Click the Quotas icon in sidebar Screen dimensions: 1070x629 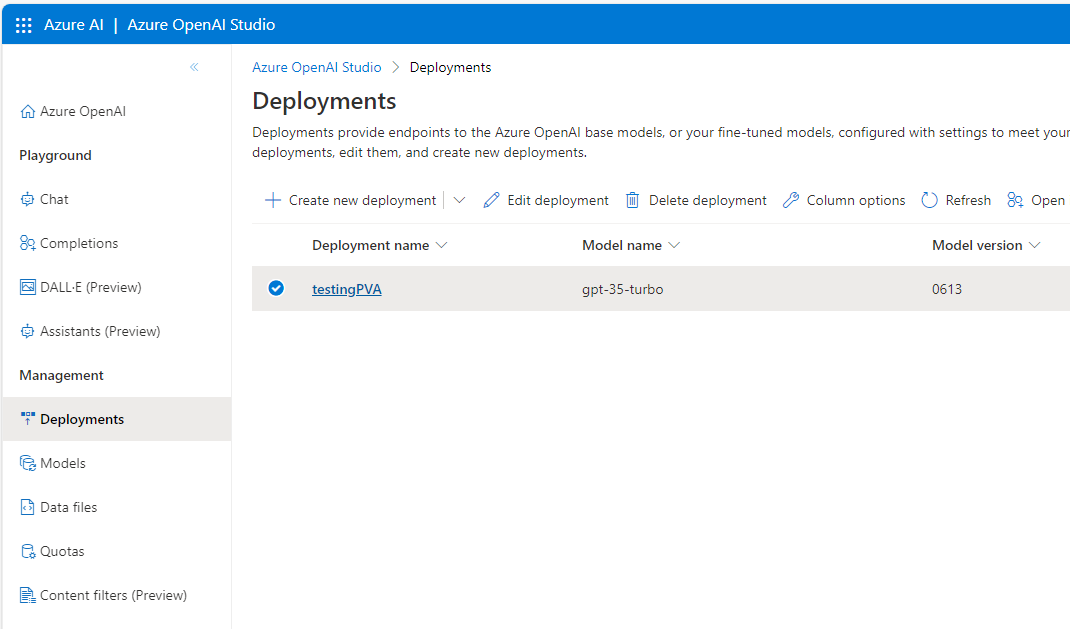tap(27, 551)
